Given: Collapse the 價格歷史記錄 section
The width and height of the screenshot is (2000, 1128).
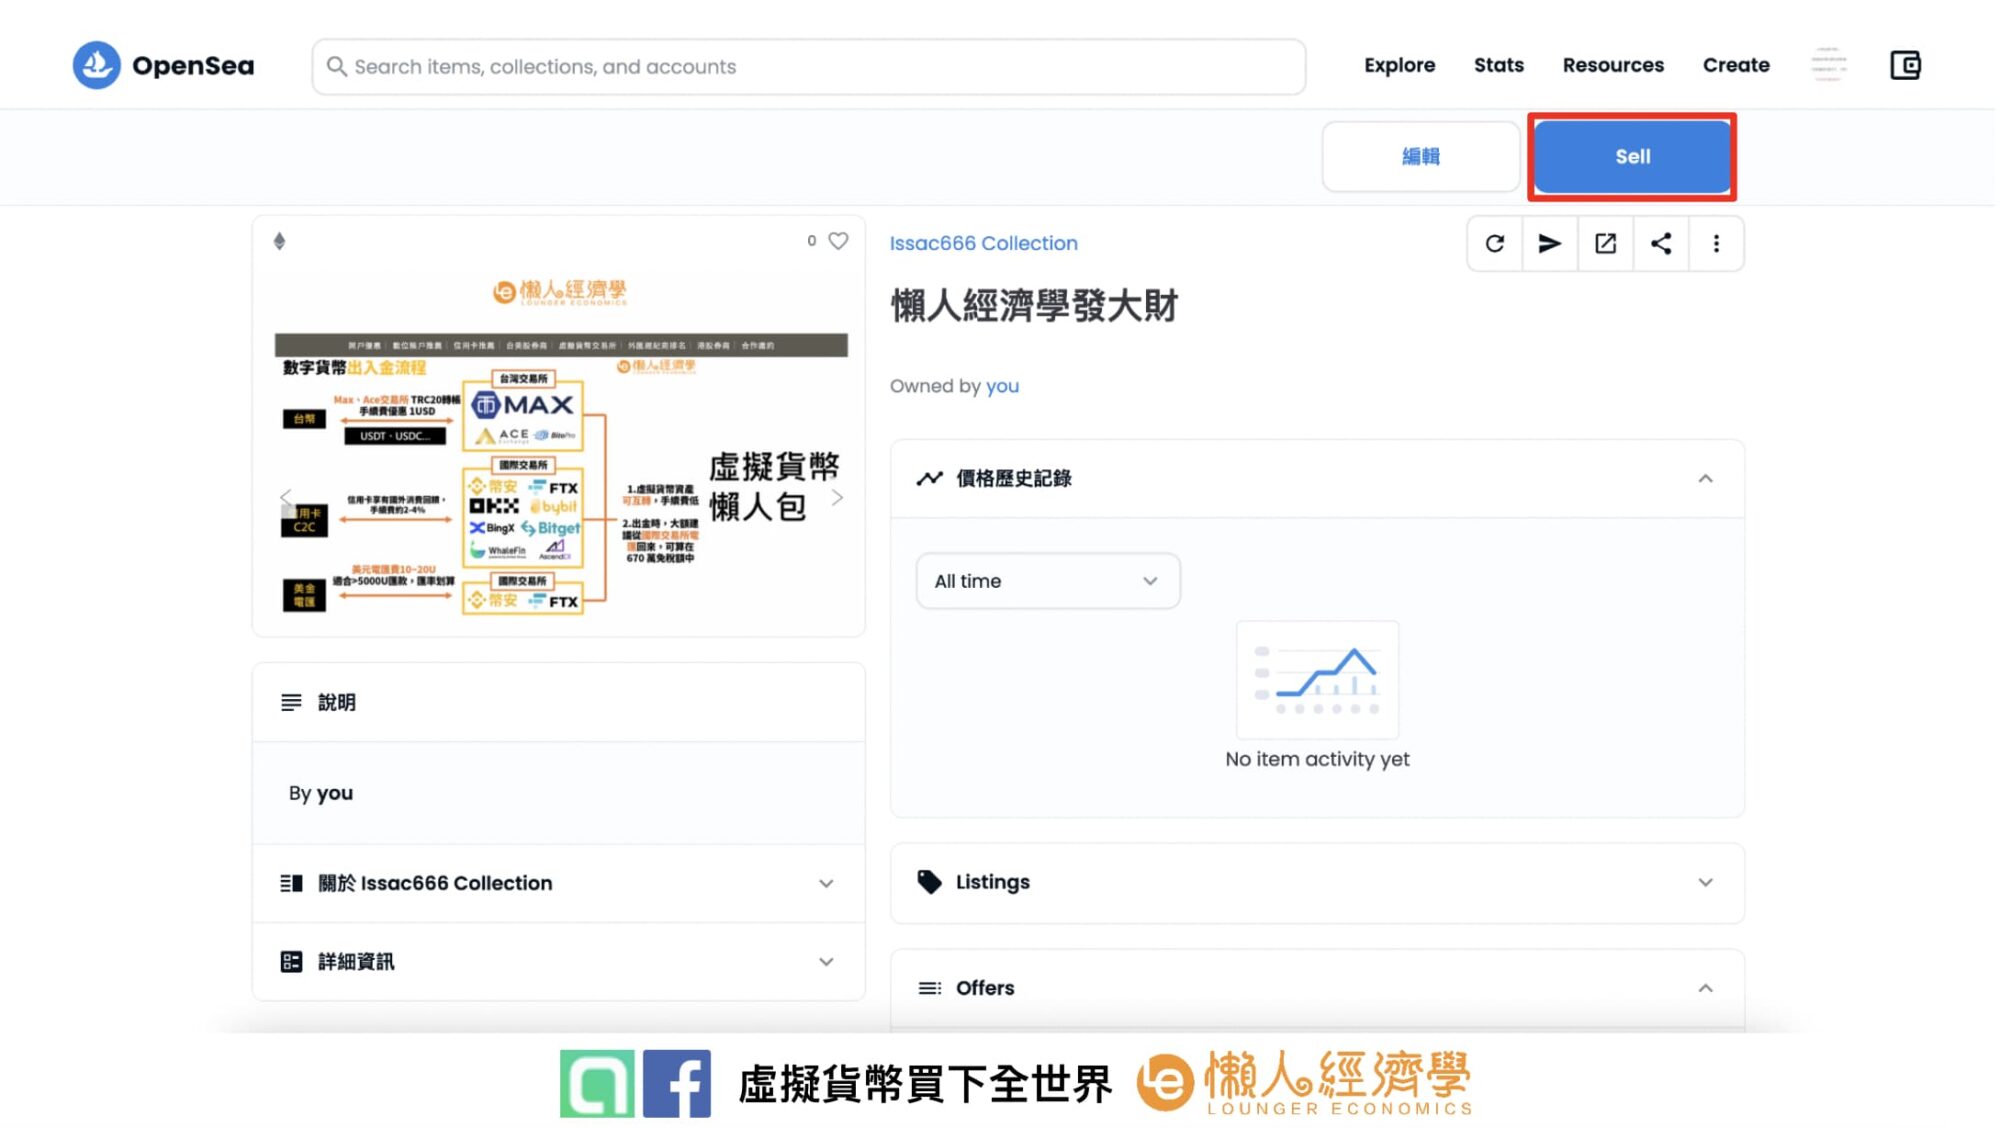Looking at the screenshot, I should tap(1705, 478).
